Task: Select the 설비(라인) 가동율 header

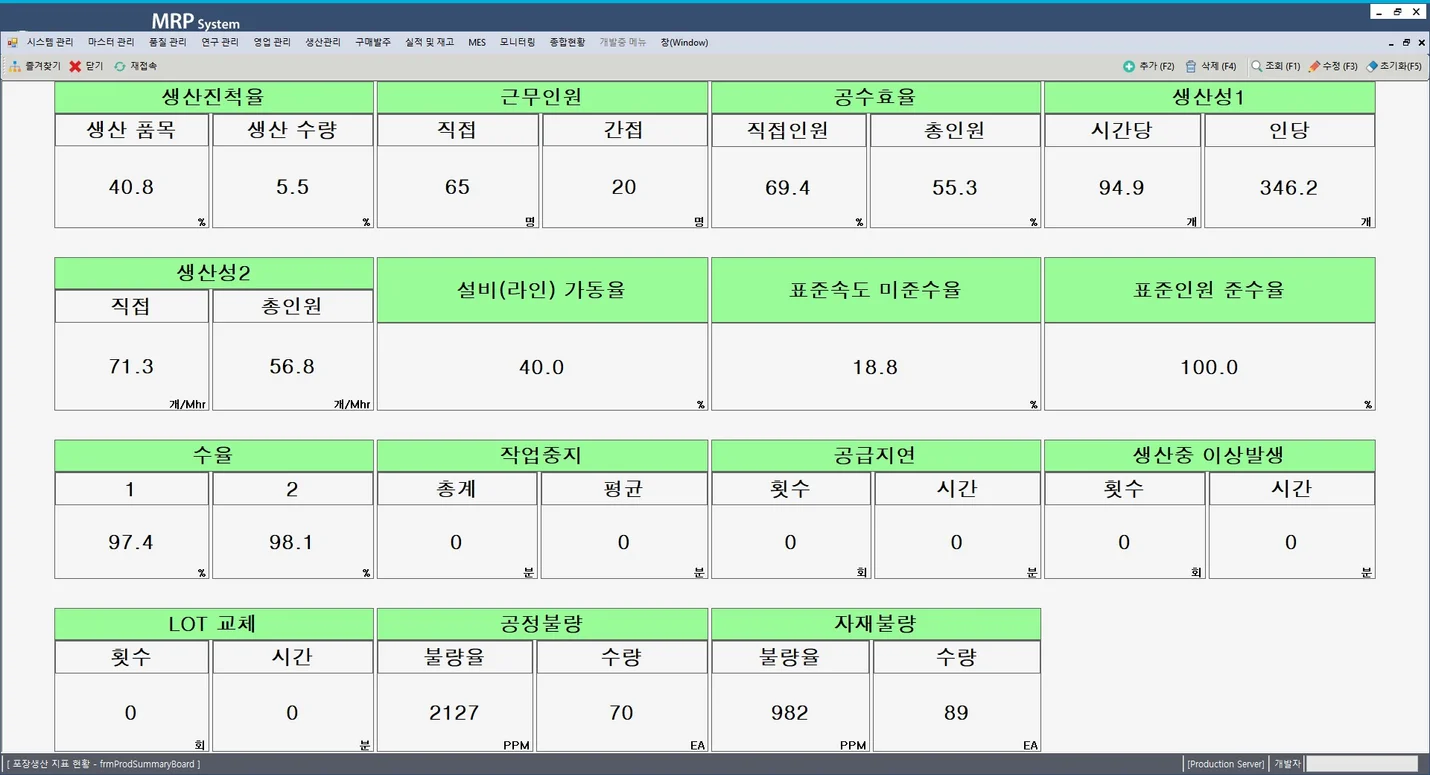Action: [x=541, y=290]
